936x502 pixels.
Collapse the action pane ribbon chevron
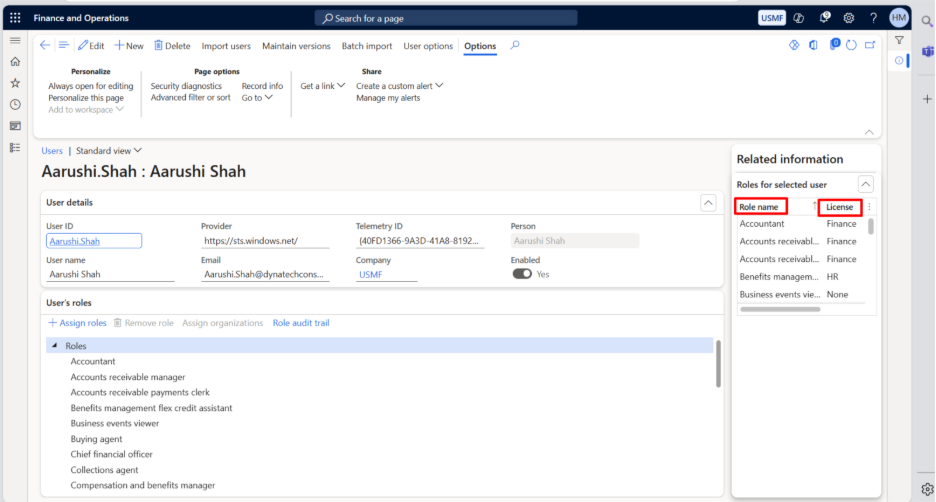(x=869, y=132)
